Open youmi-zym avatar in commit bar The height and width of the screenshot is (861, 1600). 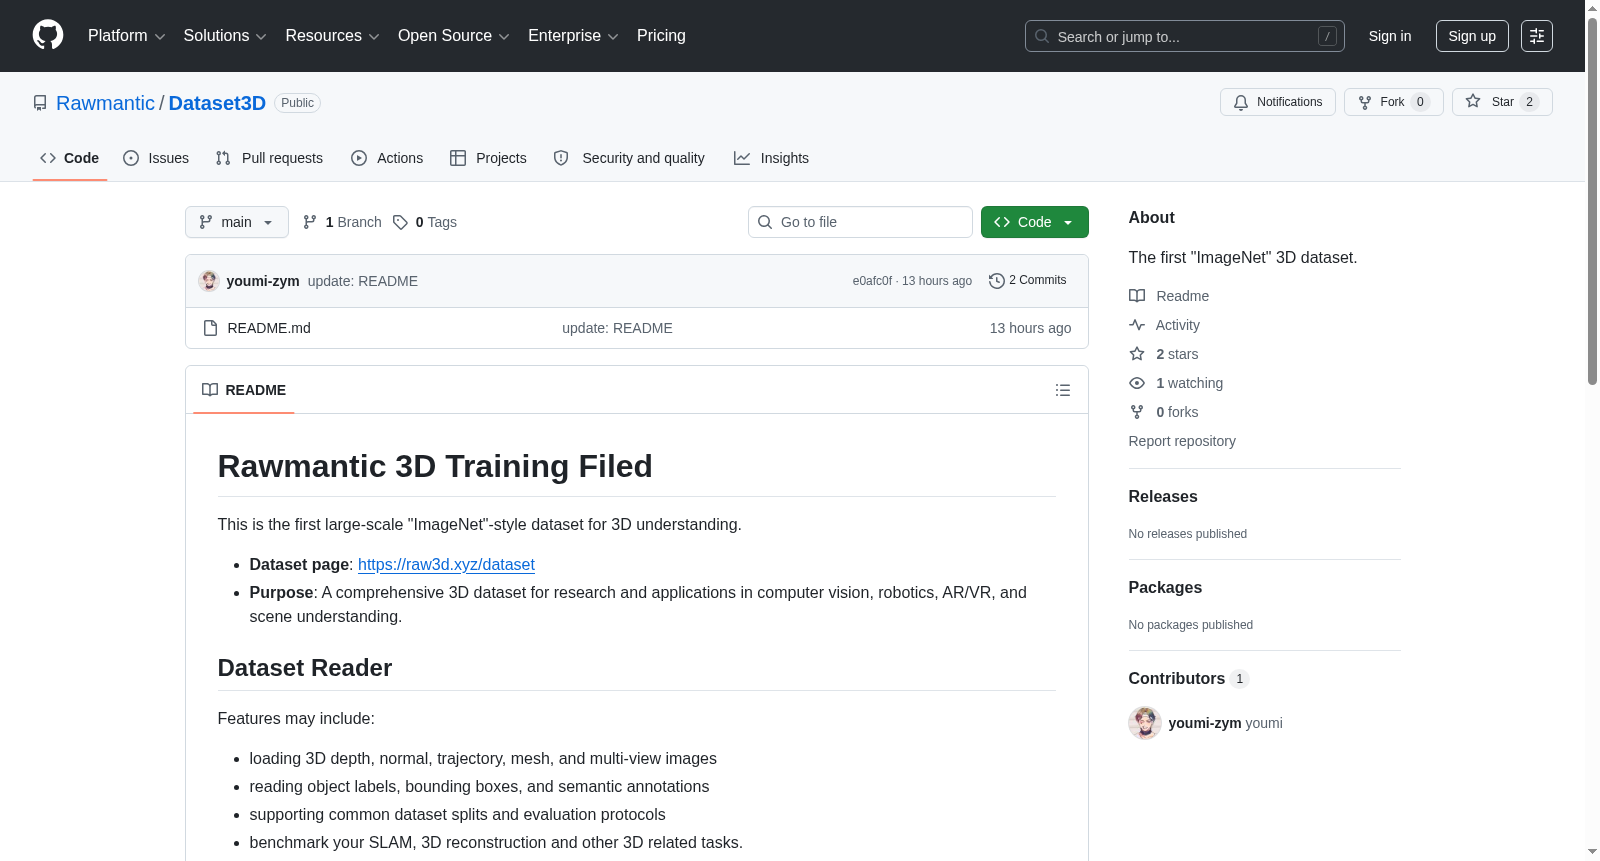(209, 281)
